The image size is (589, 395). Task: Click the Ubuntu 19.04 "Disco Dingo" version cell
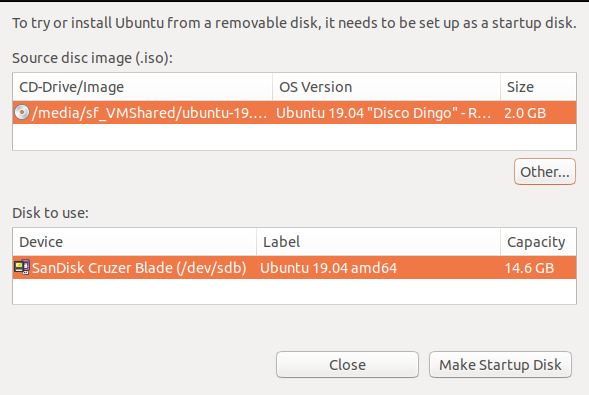pos(384,113)
